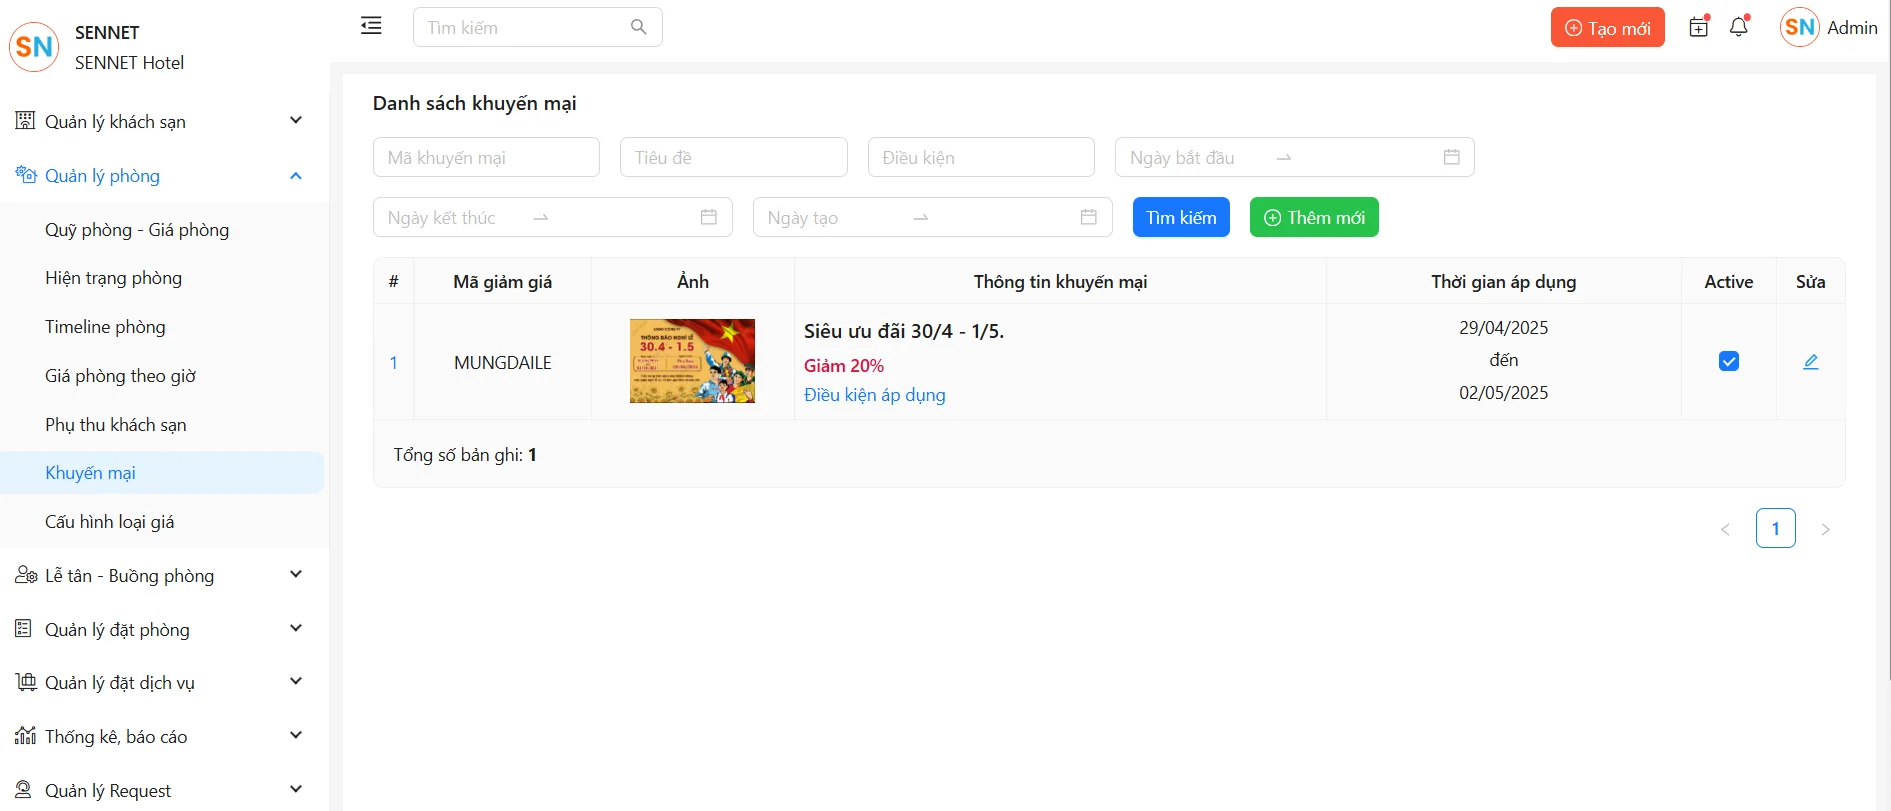Open the calendar plus icon in header
The height and width of the screenshot is (811, 1891).
click(x=1698, y=27)
